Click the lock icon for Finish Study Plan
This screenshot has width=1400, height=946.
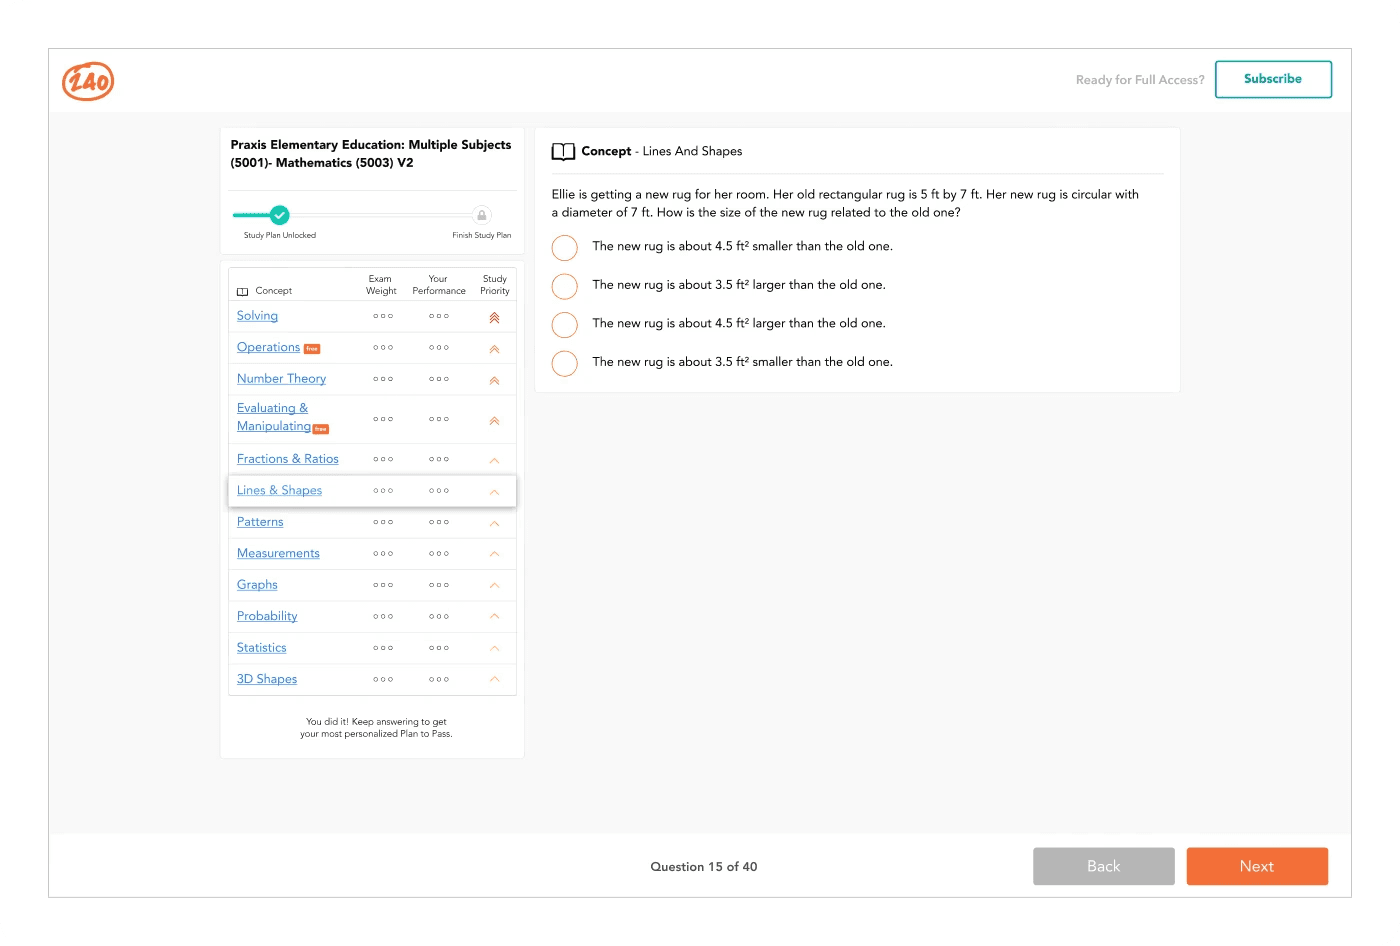[482, 215]
